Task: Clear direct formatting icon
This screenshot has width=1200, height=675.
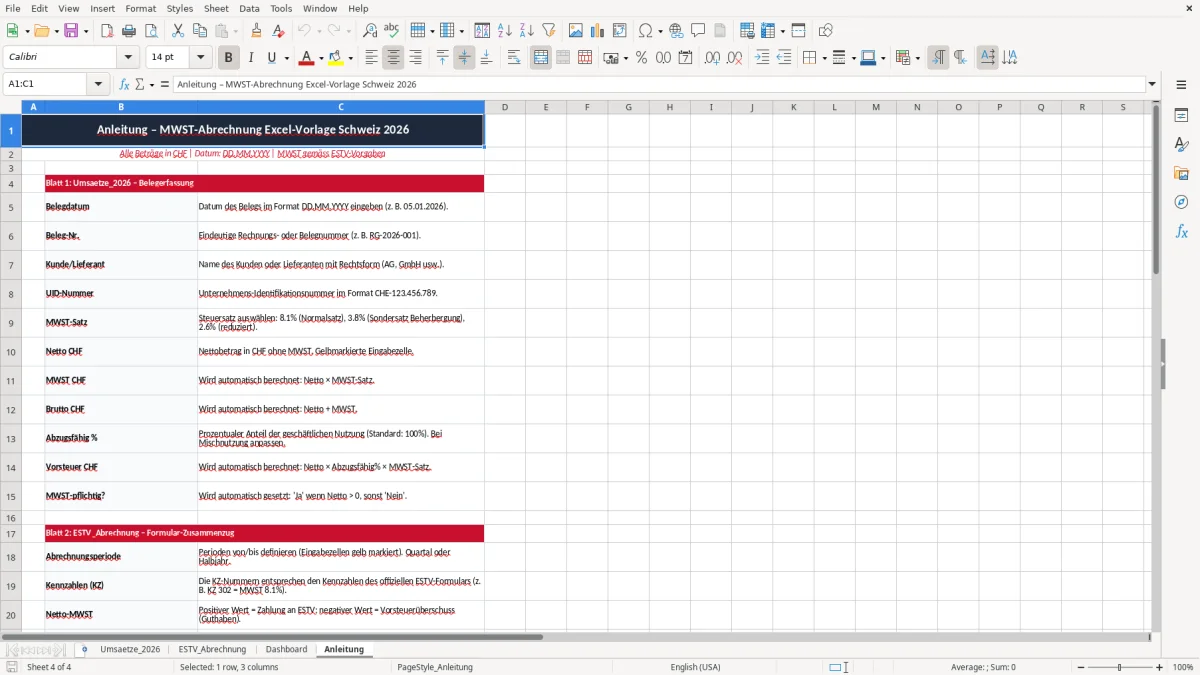Action: pos(278,31)
